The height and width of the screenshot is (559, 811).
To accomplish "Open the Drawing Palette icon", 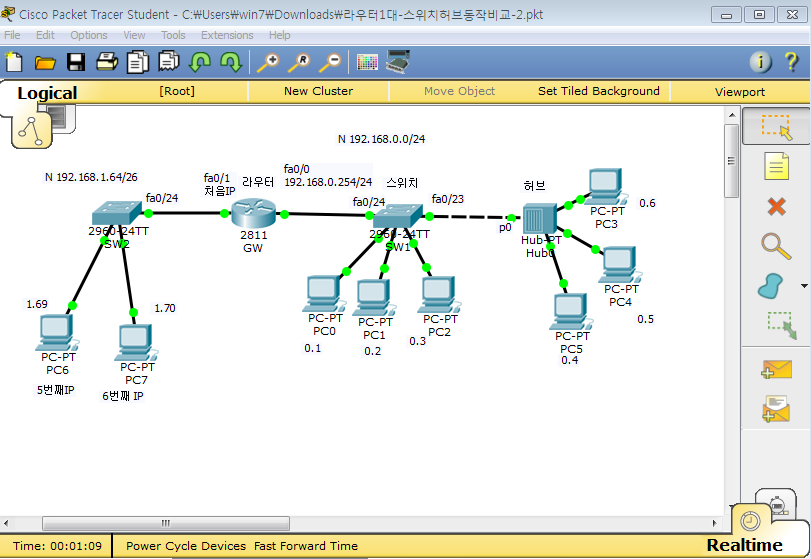I will pyautogui.click(x=367, y=63).
